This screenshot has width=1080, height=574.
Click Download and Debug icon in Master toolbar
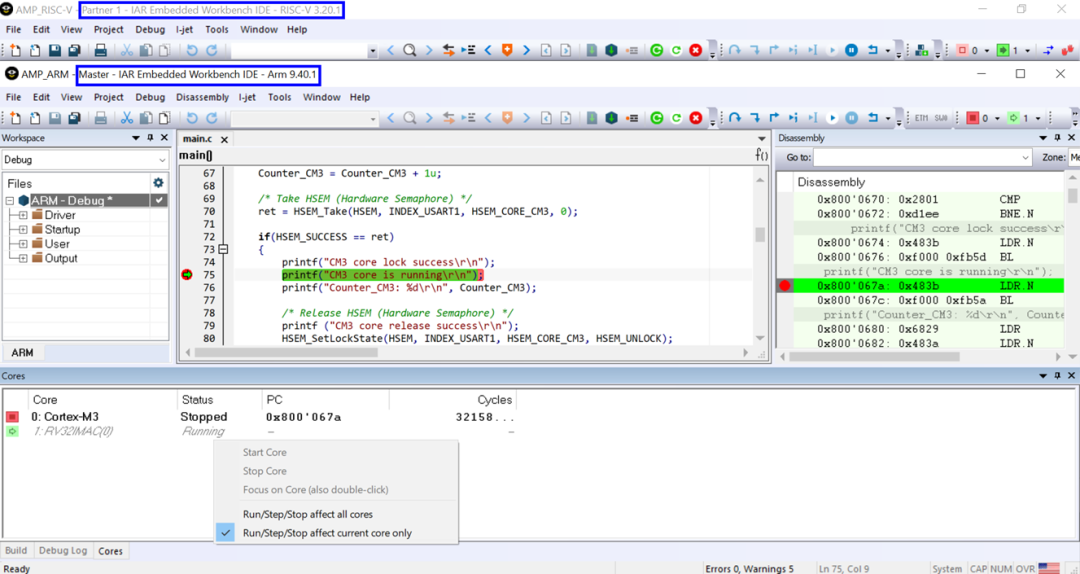point(611,118)
